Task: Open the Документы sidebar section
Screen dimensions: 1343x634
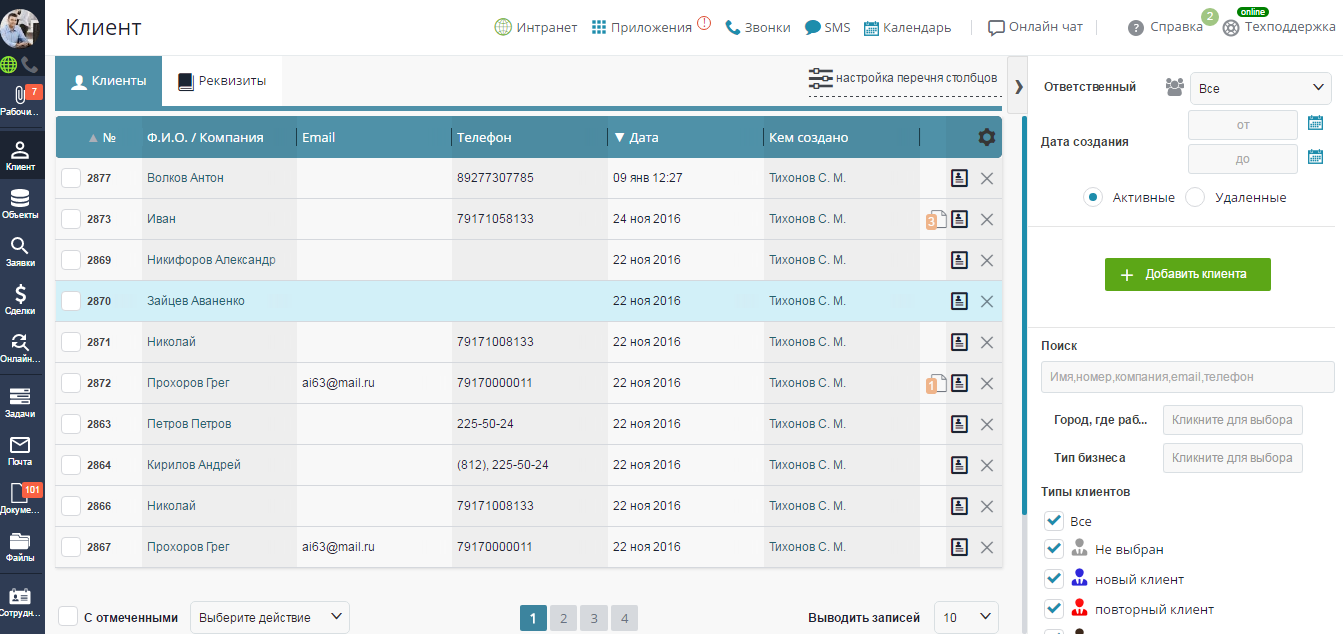Action: coord(22,499)
